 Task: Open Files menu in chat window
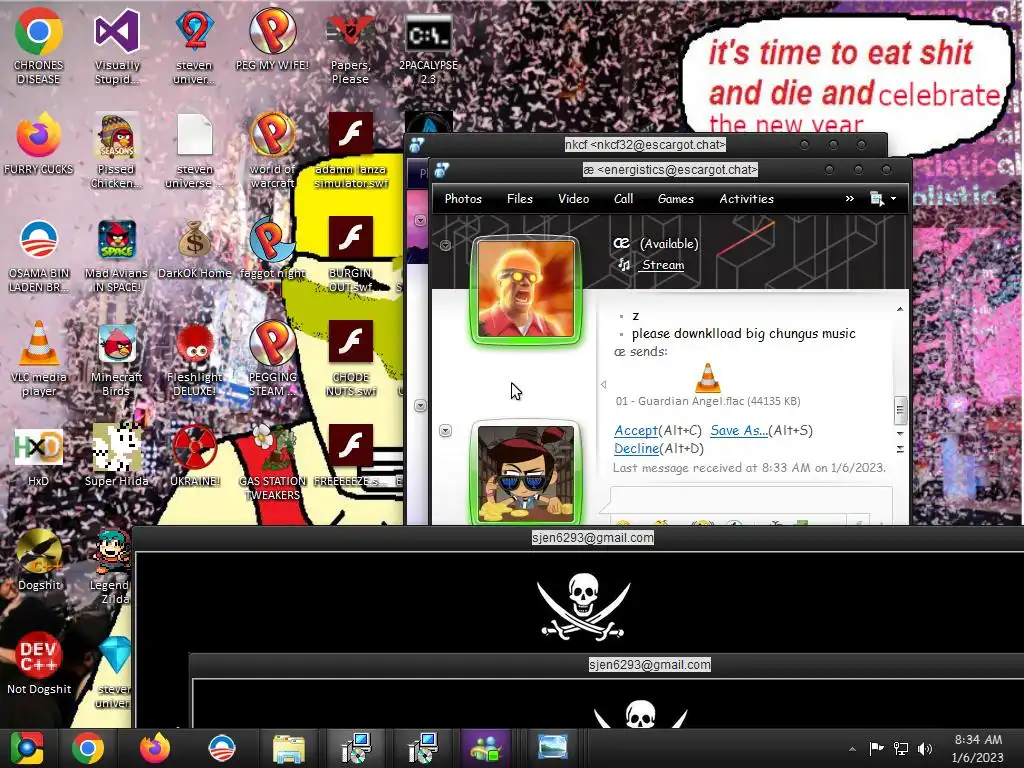(x=520, y=199)
